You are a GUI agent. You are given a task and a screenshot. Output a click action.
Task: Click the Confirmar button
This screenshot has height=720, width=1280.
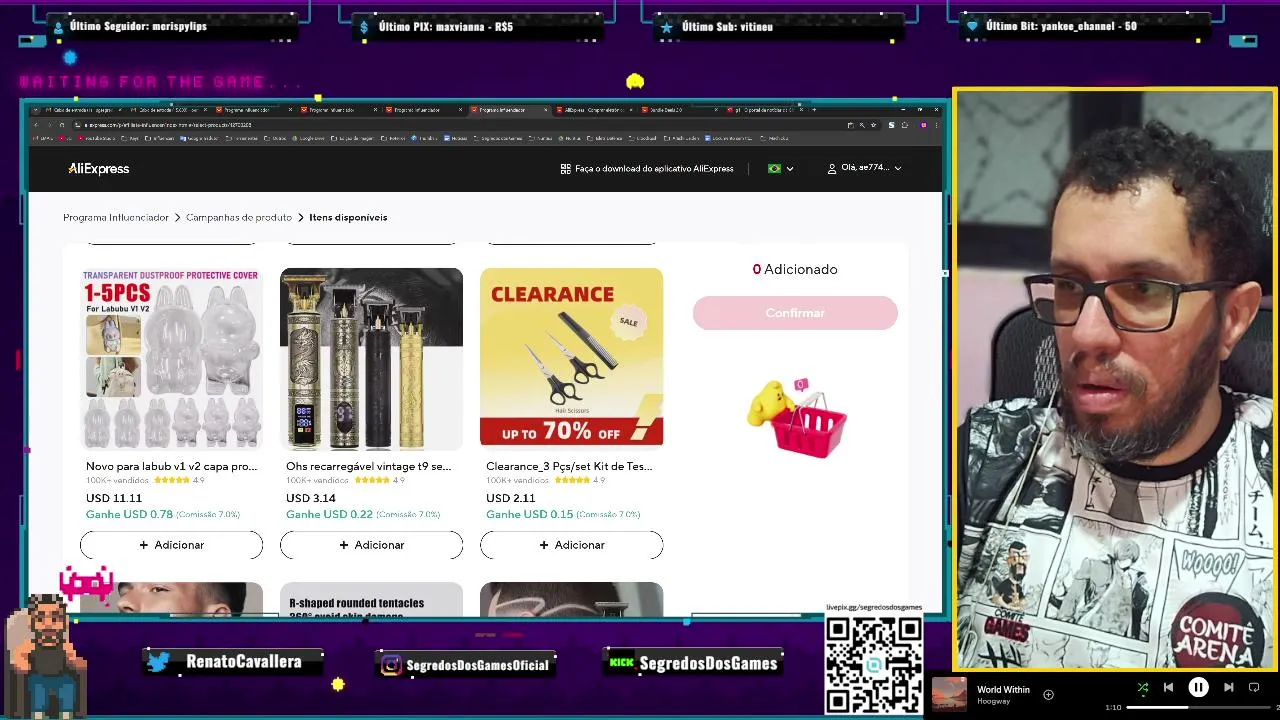(795, 313)
